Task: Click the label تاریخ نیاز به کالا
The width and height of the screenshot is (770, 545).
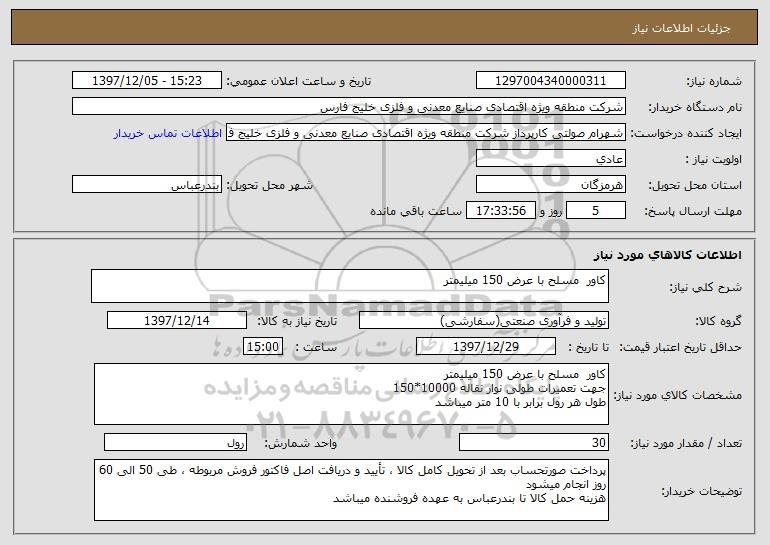Action: (297, 322)
